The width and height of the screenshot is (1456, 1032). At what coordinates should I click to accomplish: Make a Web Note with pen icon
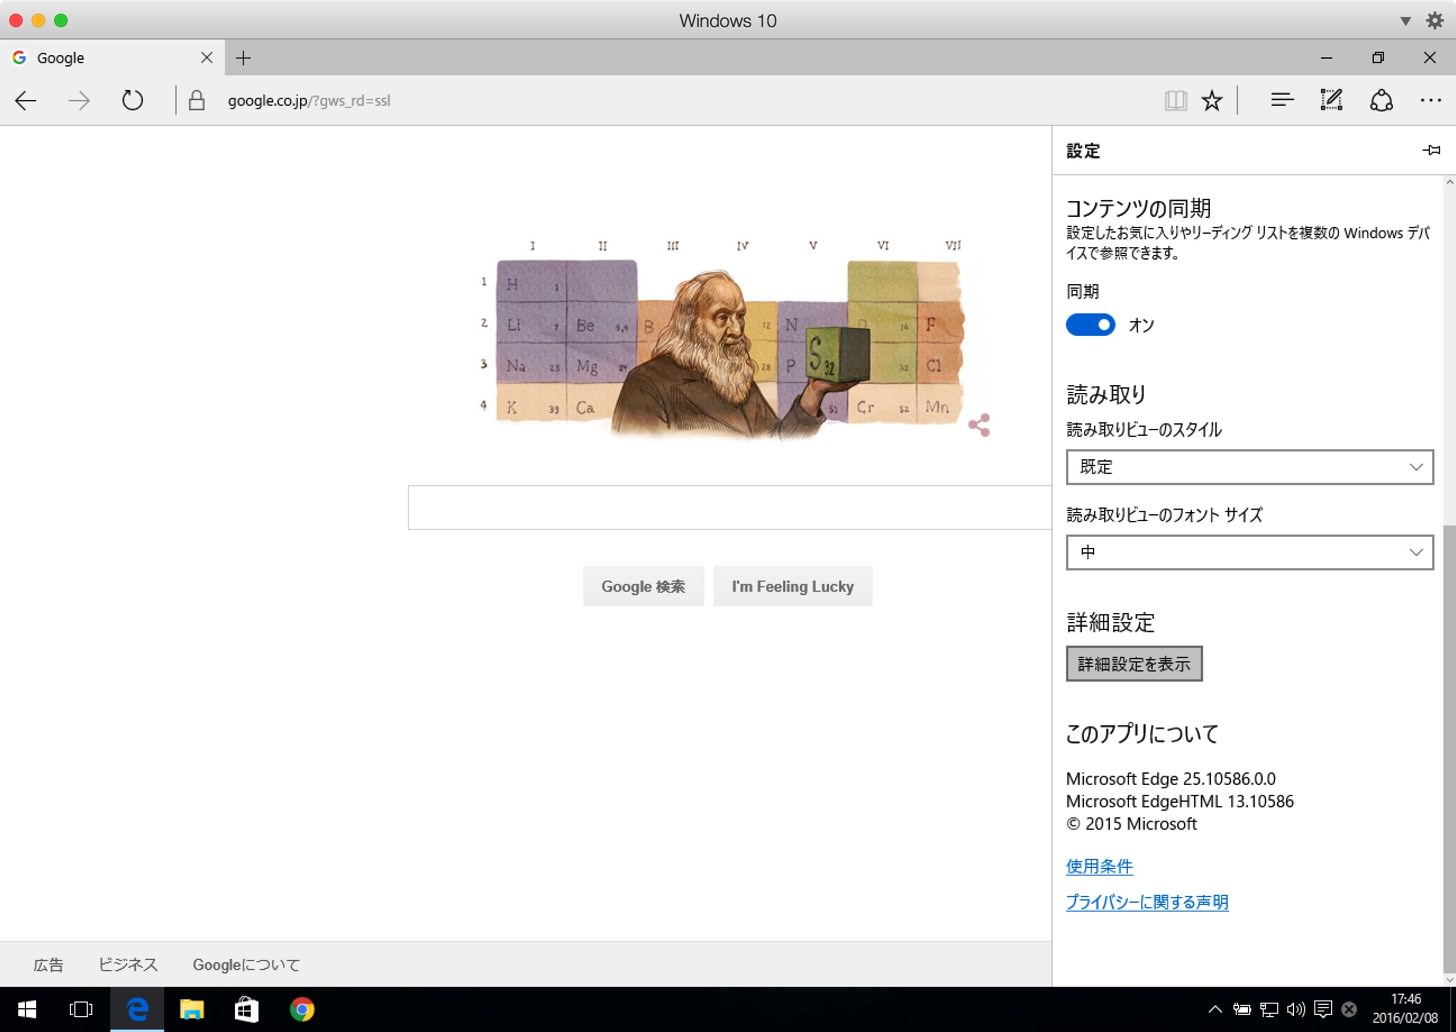click(1331, 100)
